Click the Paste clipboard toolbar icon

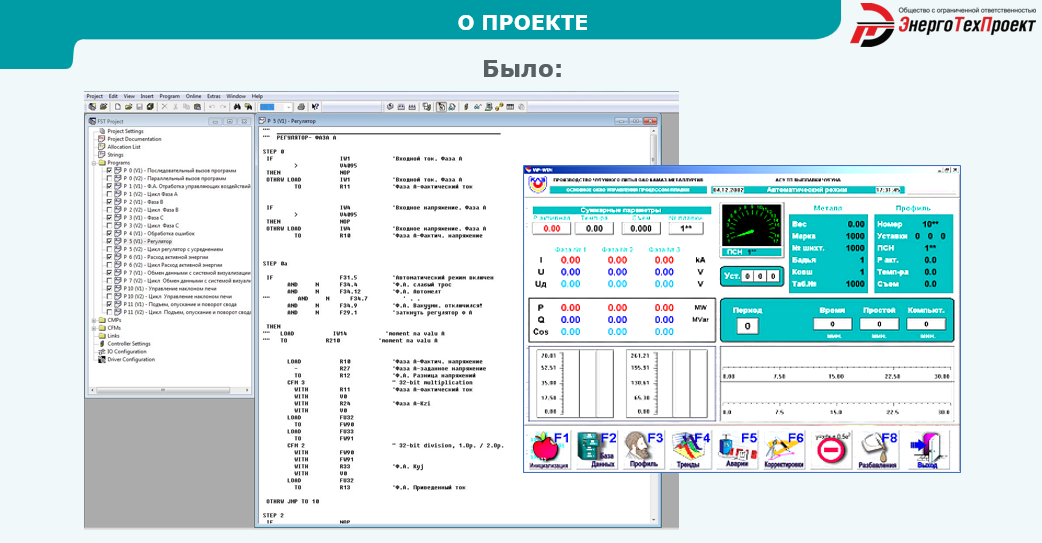[x=197, y=107]
